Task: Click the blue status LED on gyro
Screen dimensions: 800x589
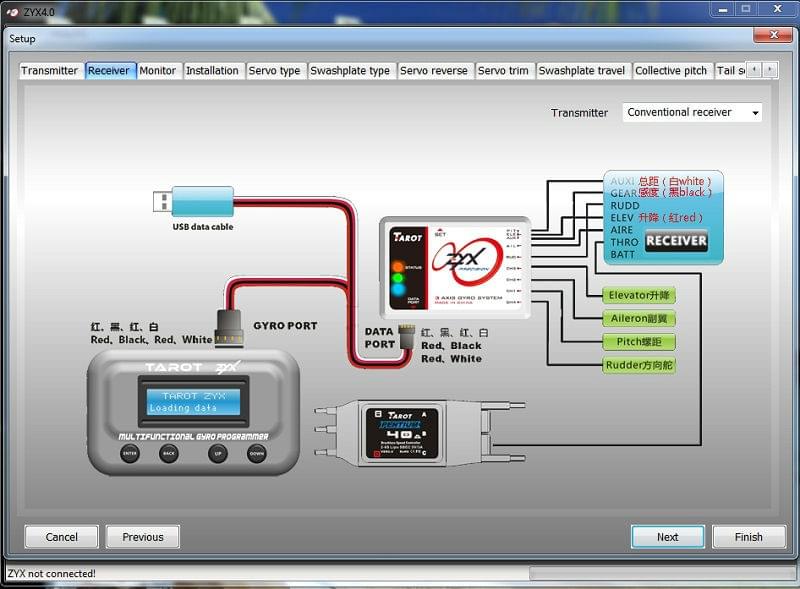Action: tap(397, 290)
